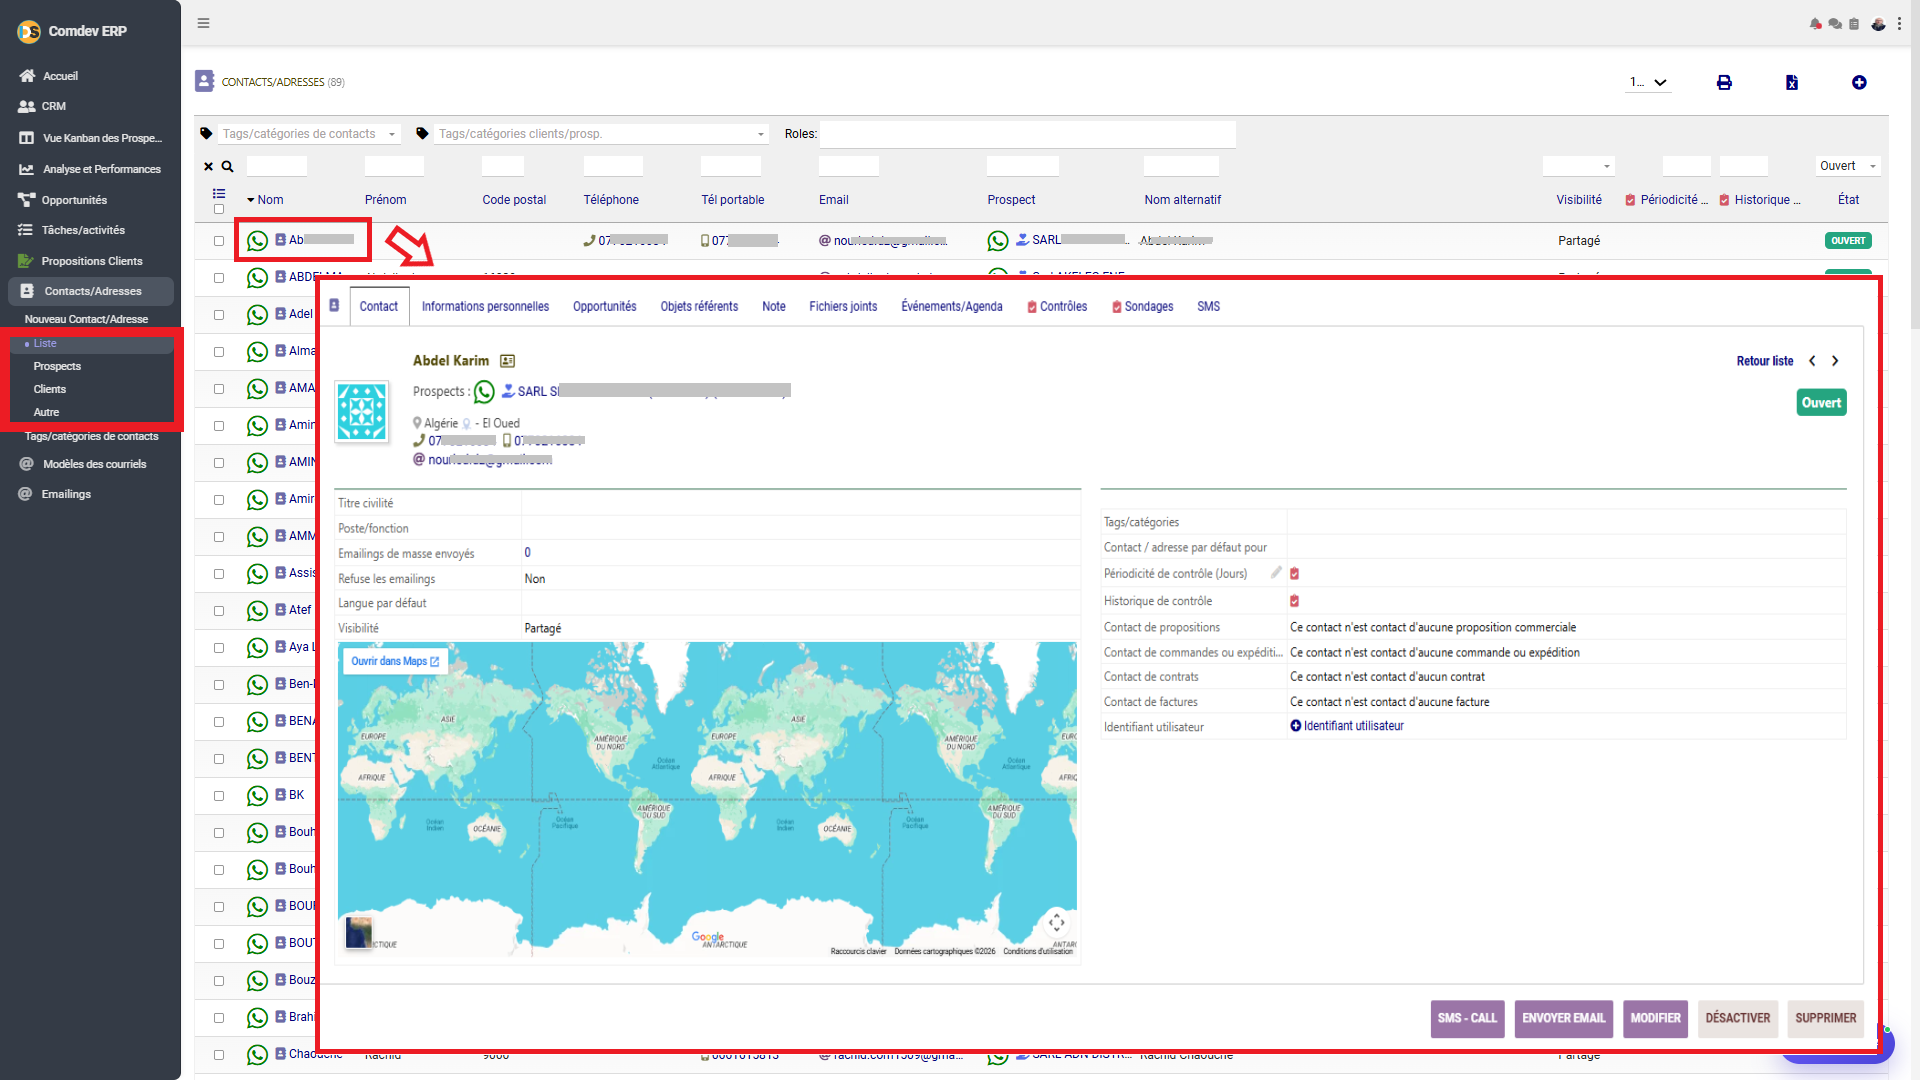
Task: Go to next contact with right chevron
Action: (1835, 361)
